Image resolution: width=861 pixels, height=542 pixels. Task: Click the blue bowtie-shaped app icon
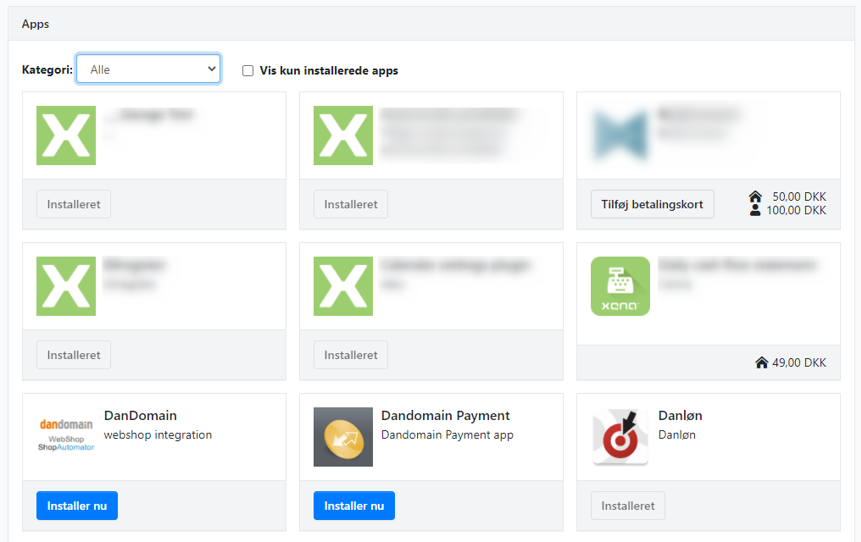pos(620,135)
